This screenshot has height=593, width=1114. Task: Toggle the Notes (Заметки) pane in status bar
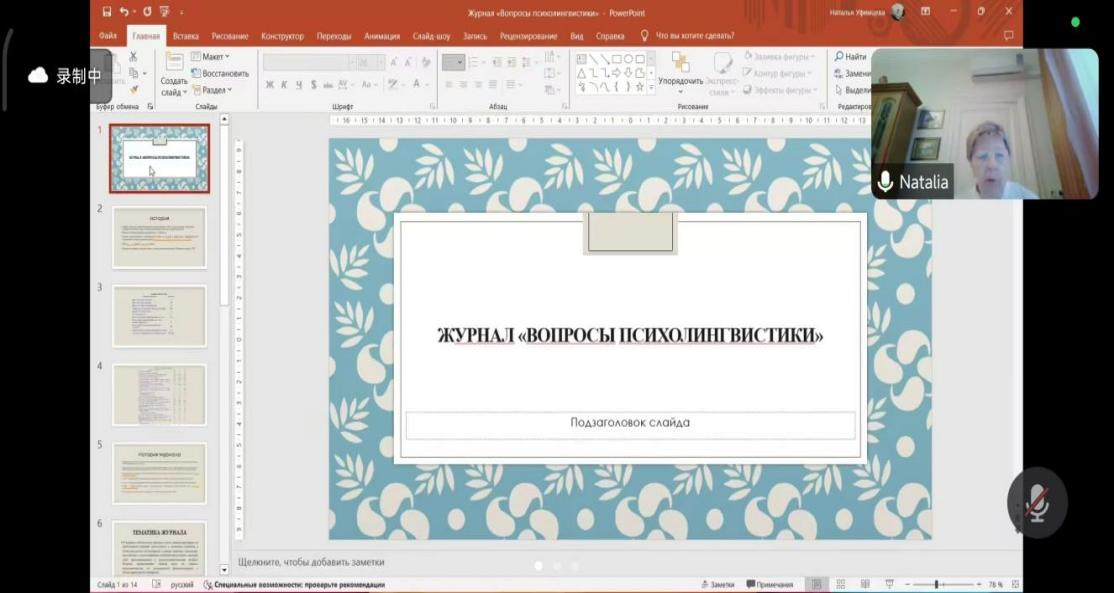tap(718, 584)
